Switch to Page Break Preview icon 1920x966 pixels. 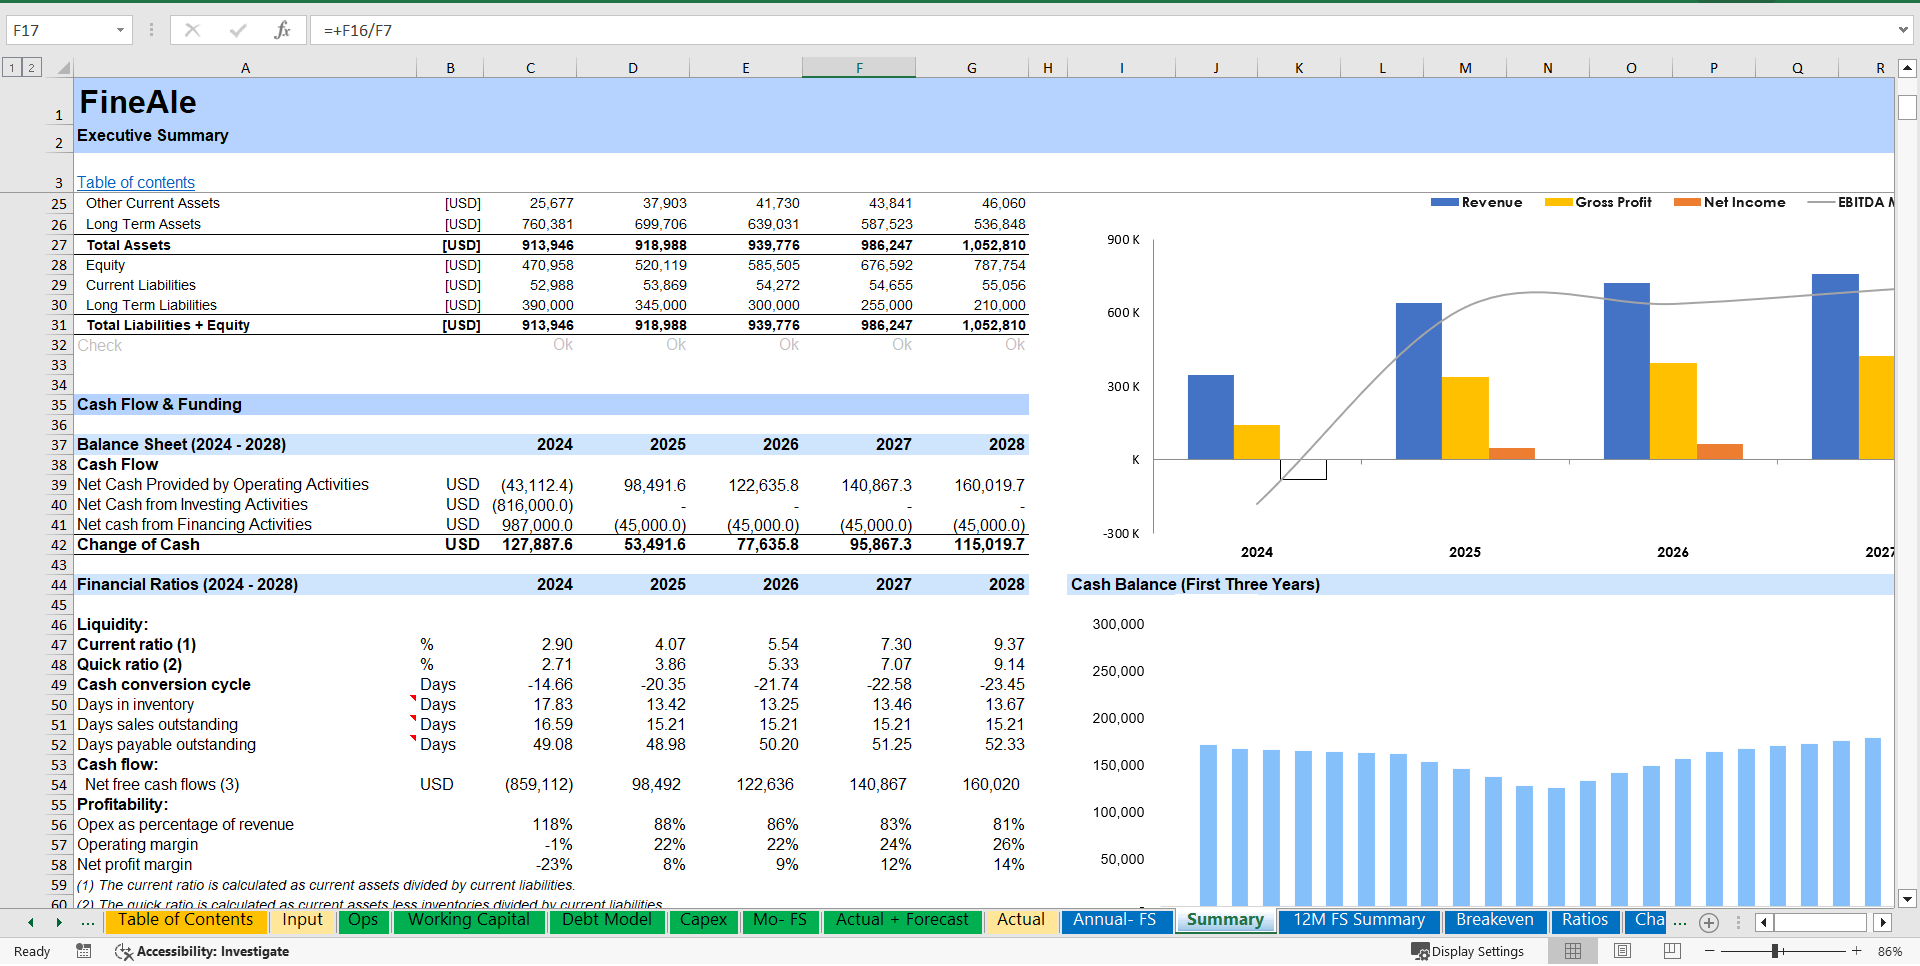[1671, 951]
